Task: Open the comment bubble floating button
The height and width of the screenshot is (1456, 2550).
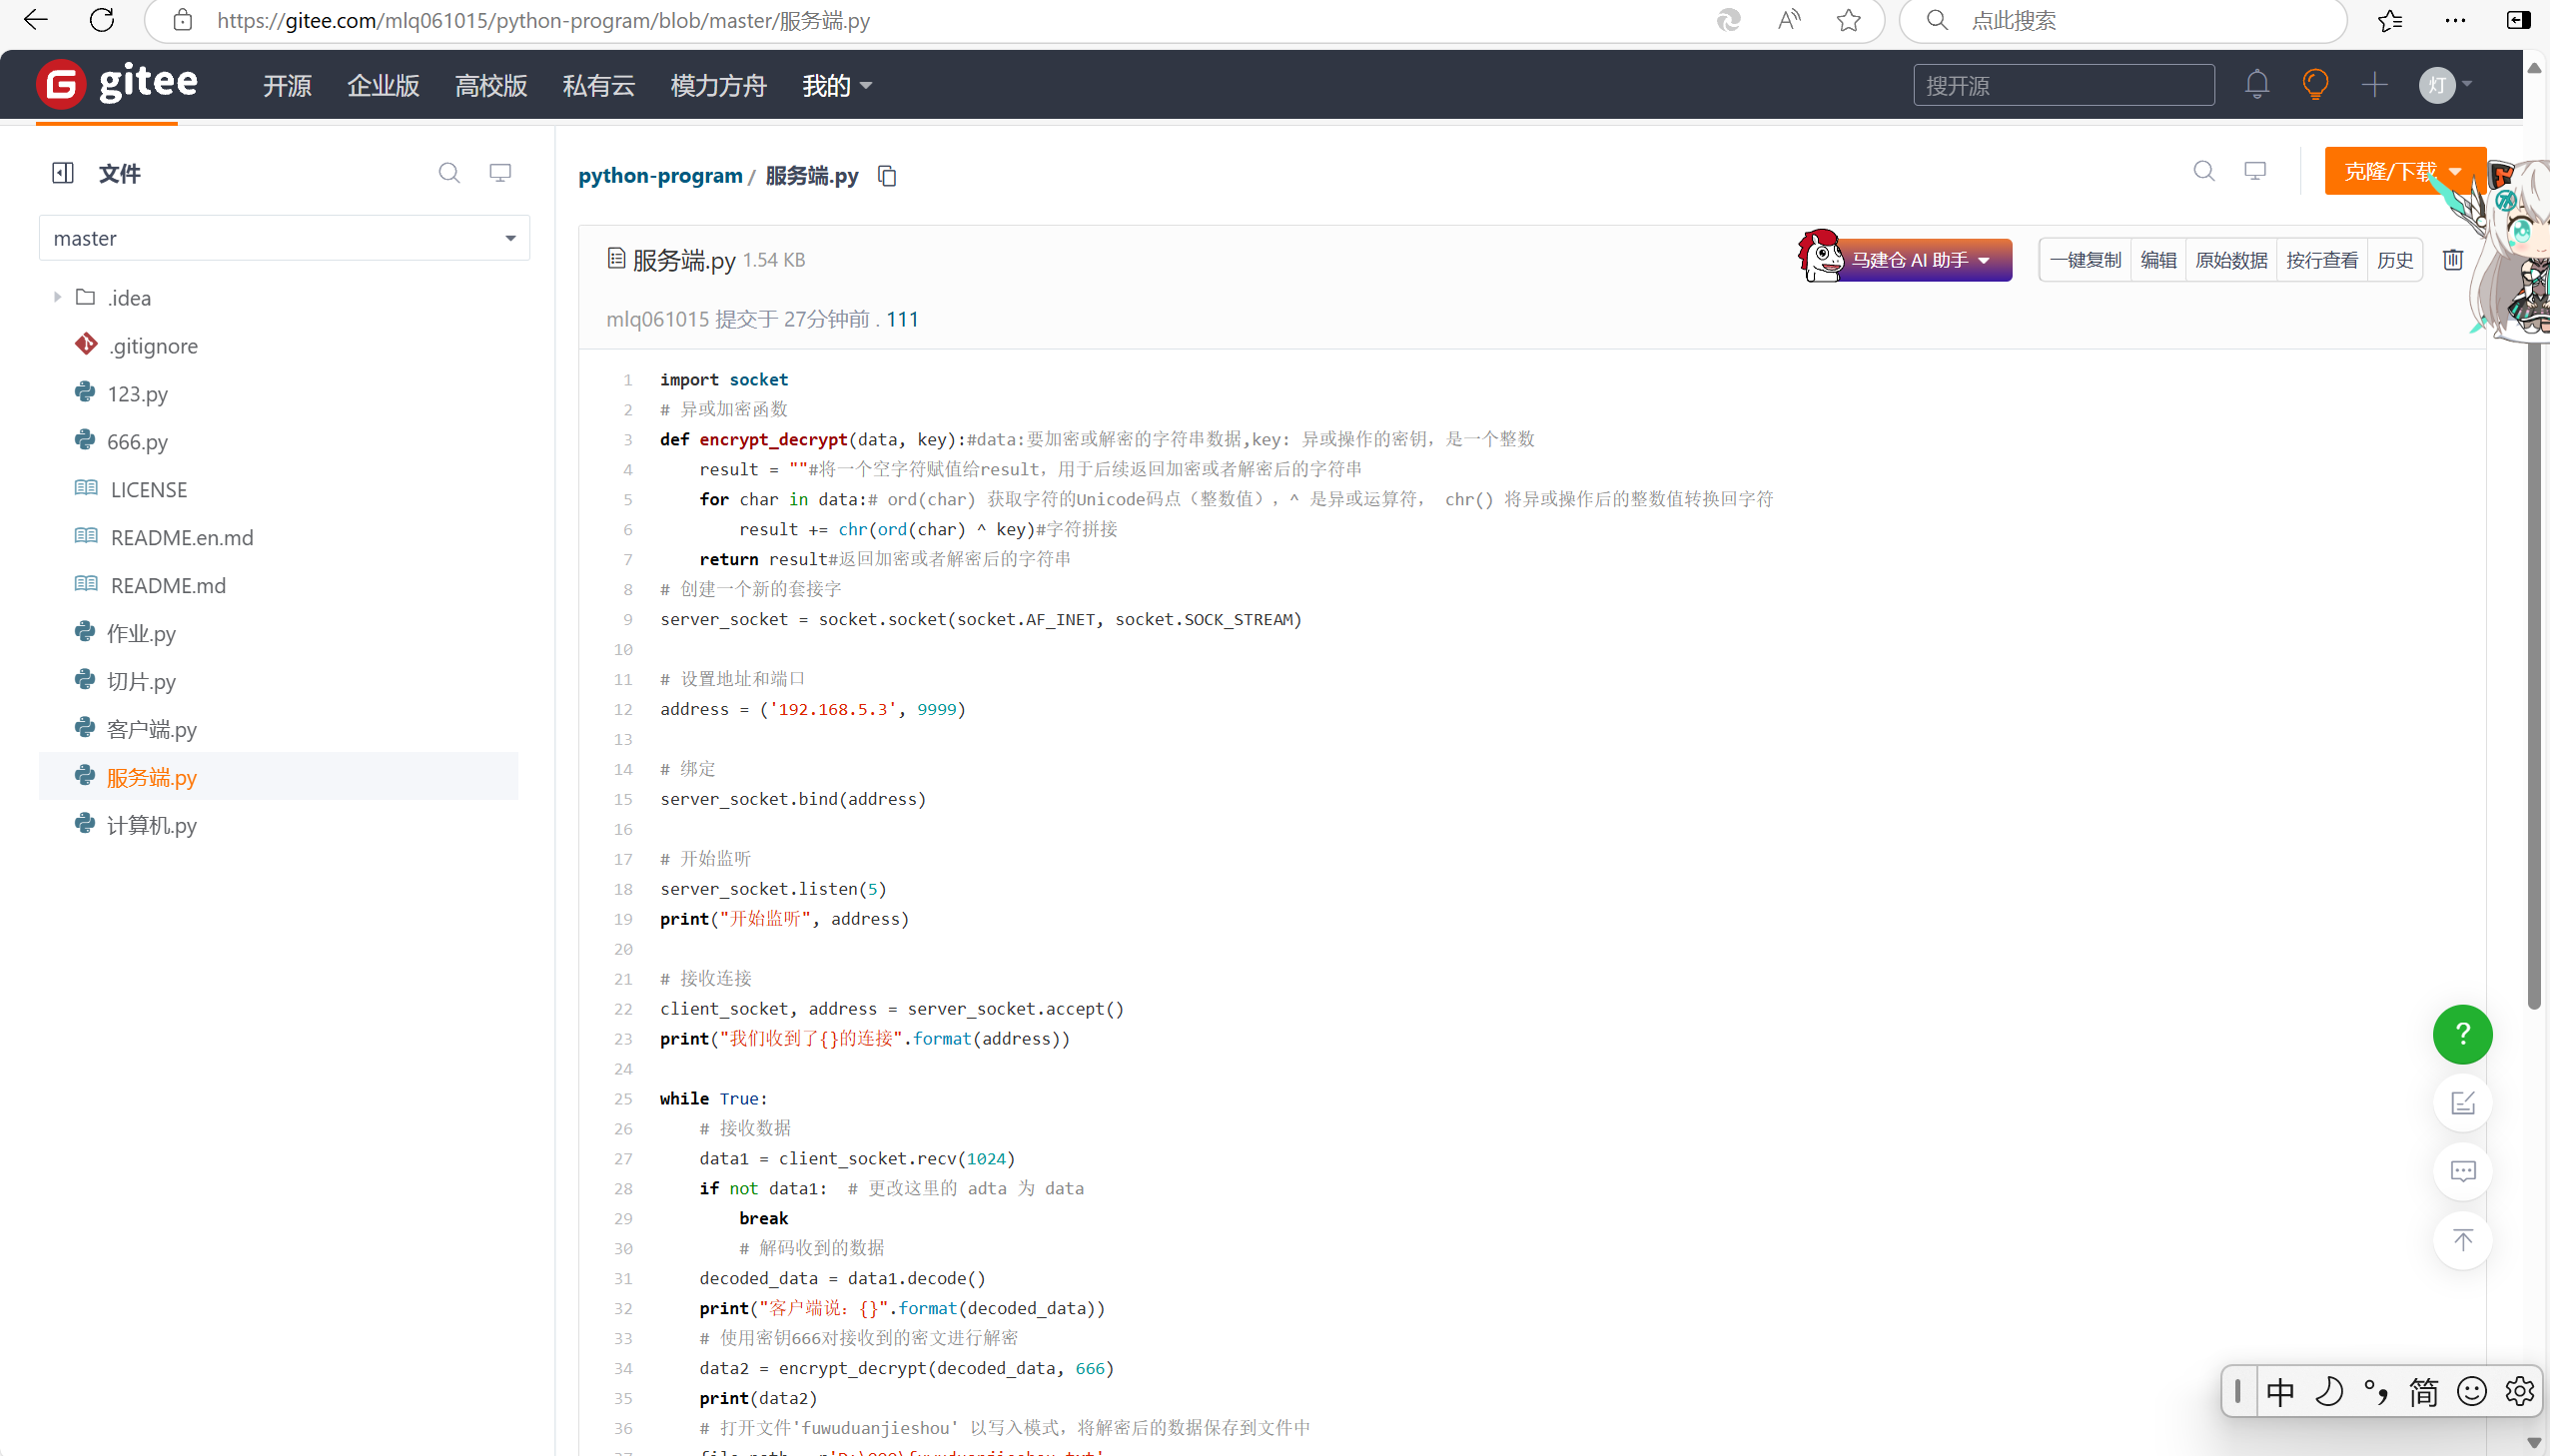Action: (x=2461, y=1171)
